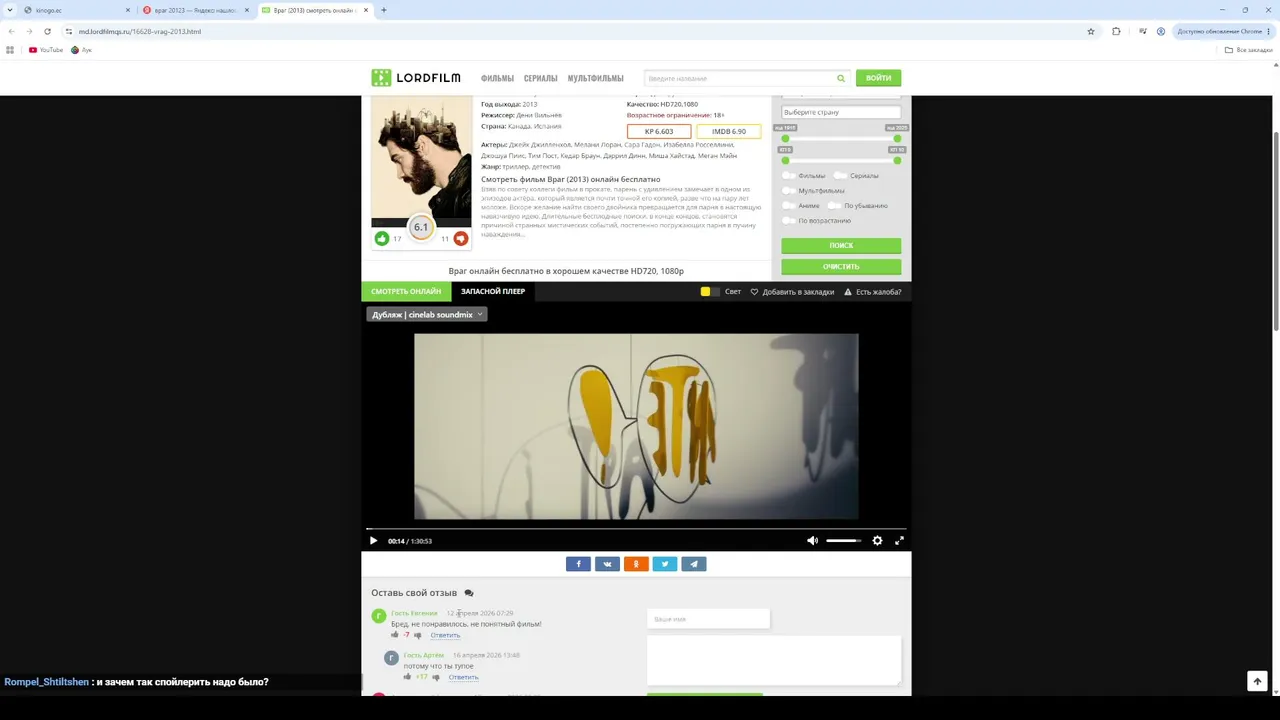Open the Выберите страну country selector
The image size is (1280, 720).
(x=841, y=112)
